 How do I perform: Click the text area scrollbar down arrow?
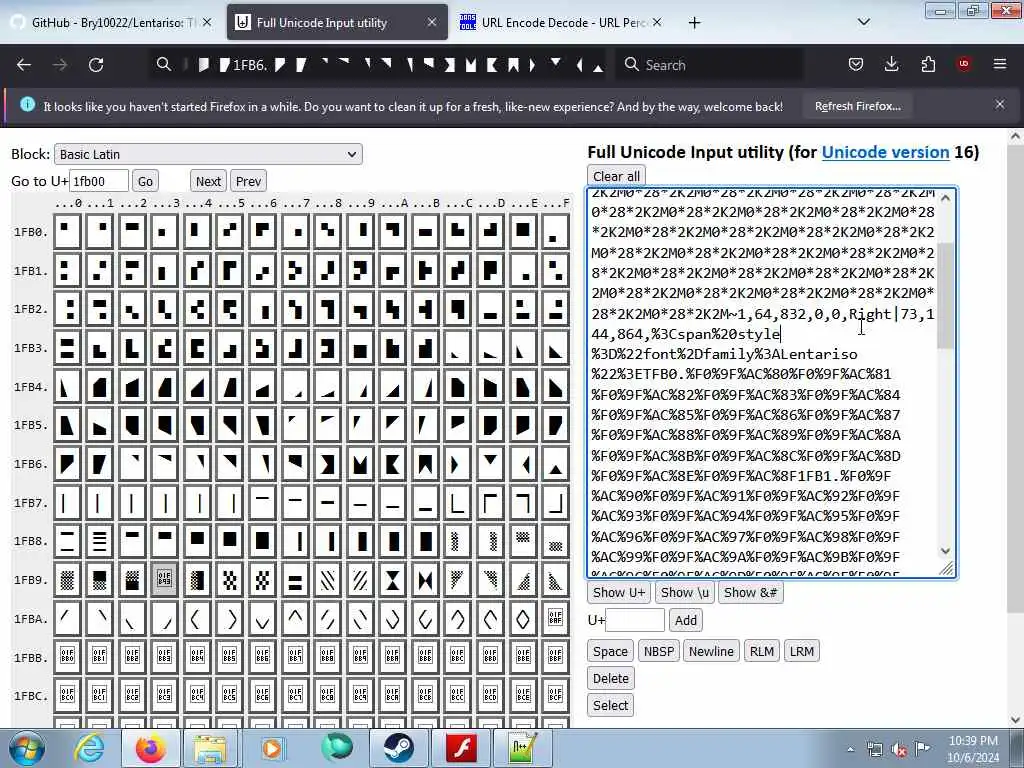click(946, 551)
